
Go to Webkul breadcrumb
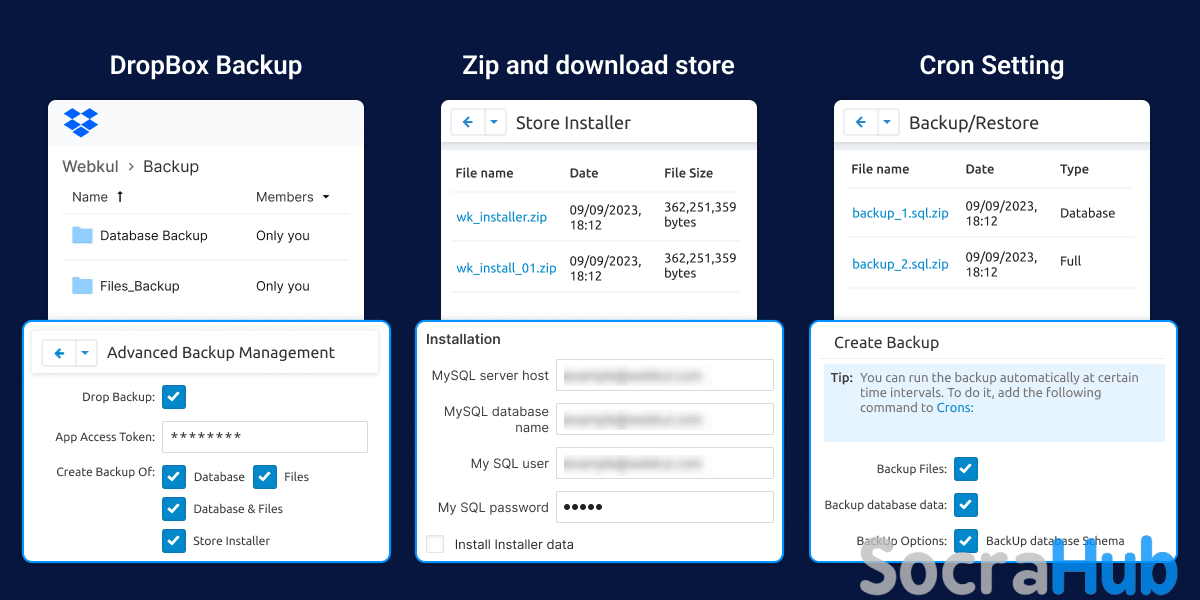[90, 166]
